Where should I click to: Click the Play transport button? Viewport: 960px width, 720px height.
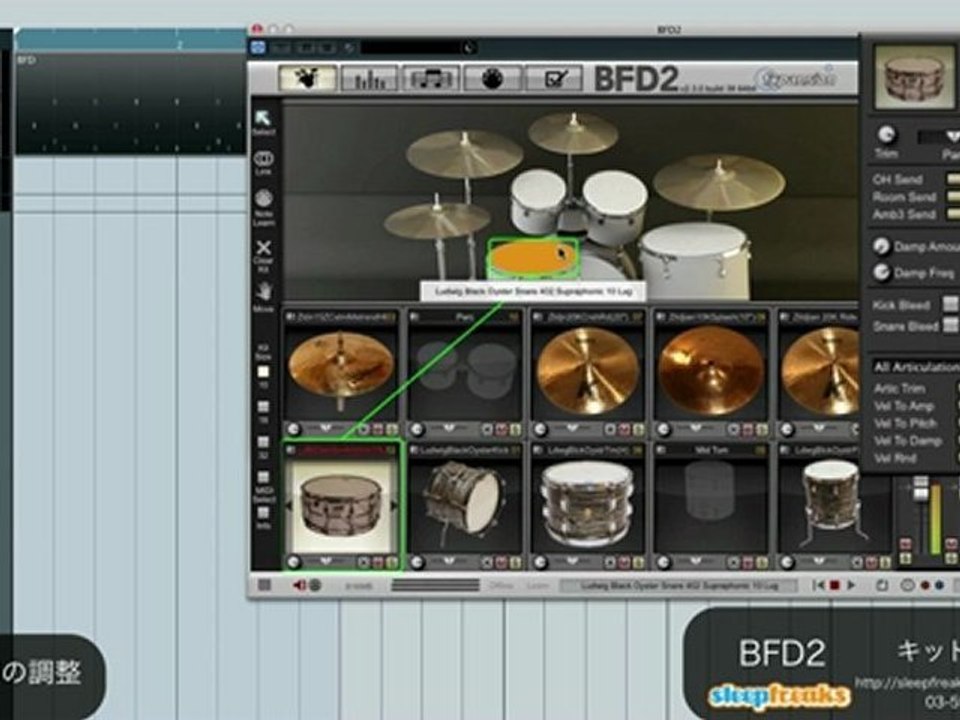pos(851,585)
